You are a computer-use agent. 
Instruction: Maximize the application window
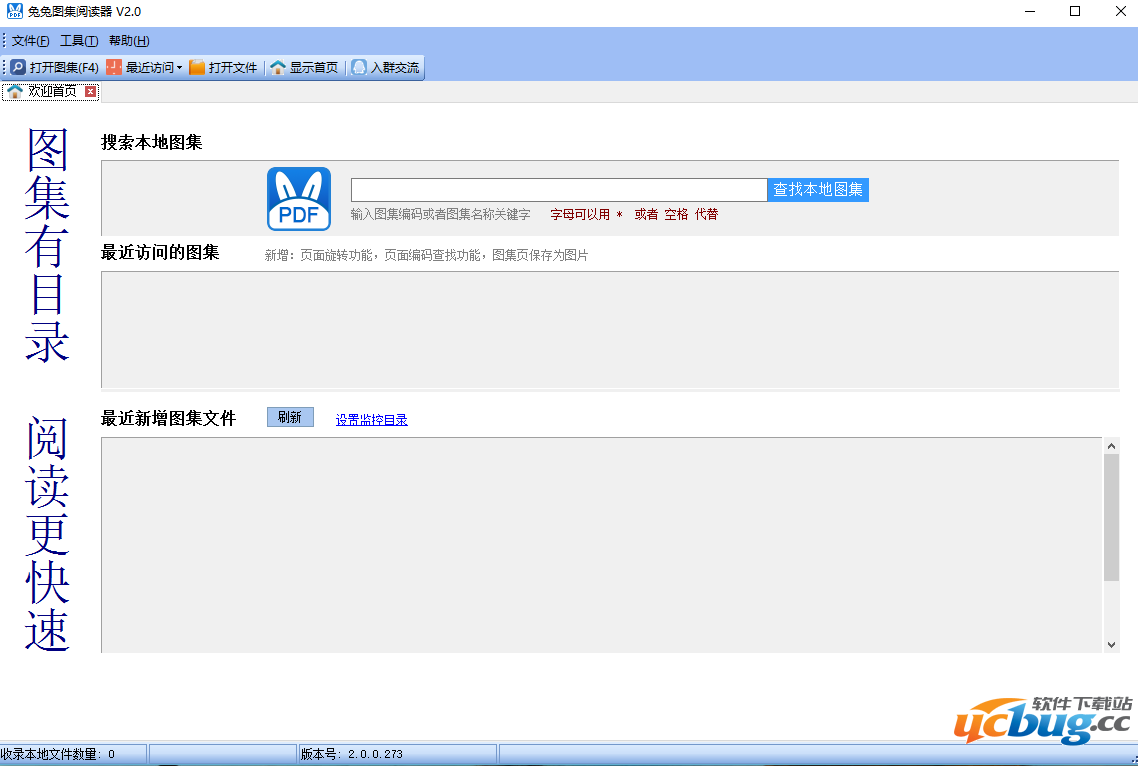(x=1075, y=12)
